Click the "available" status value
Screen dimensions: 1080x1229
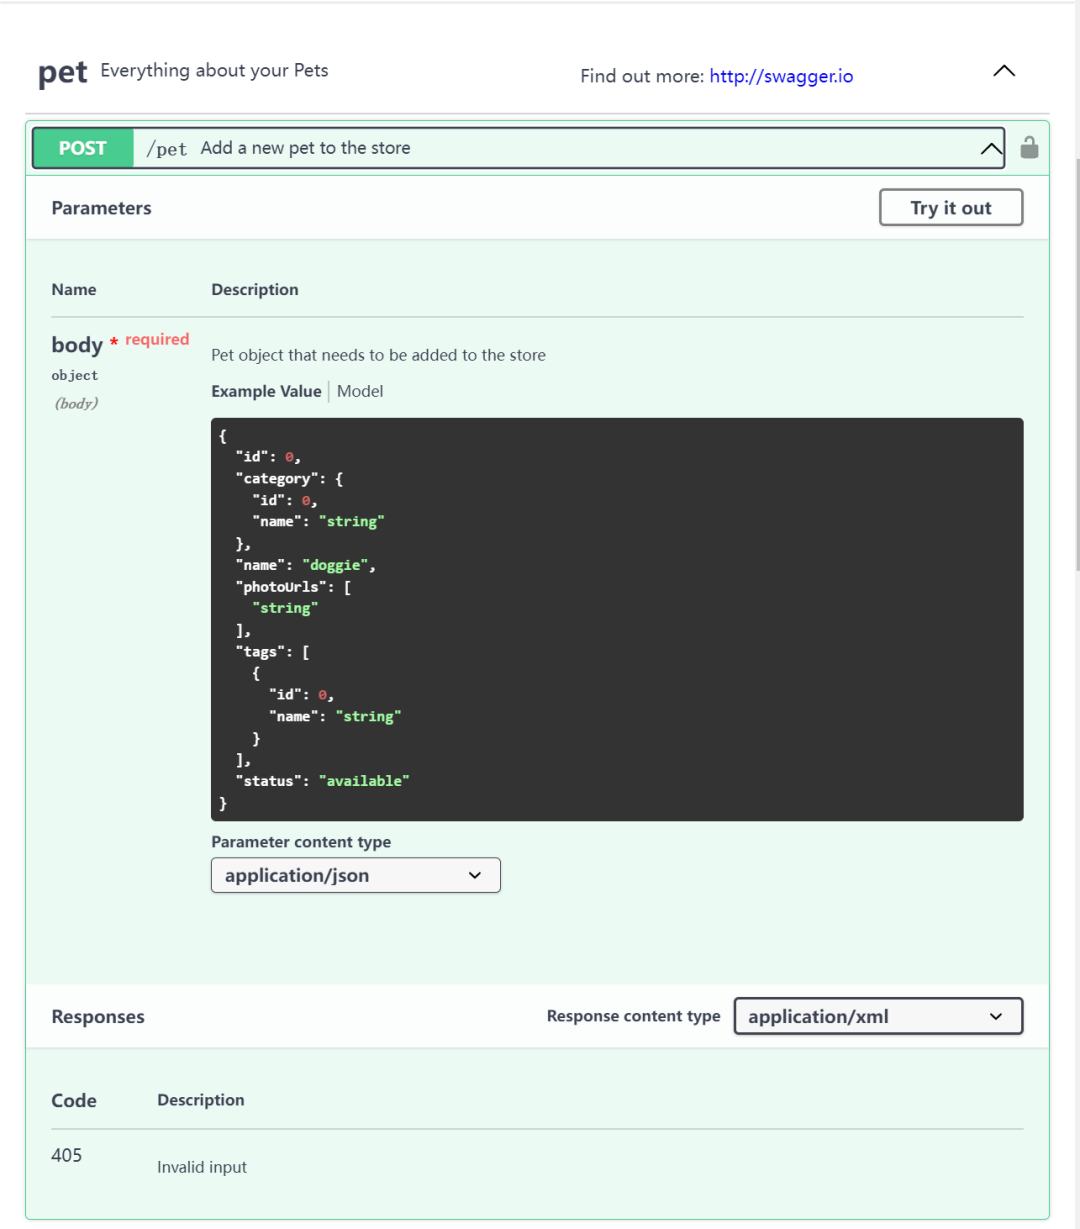pos(364,781)
